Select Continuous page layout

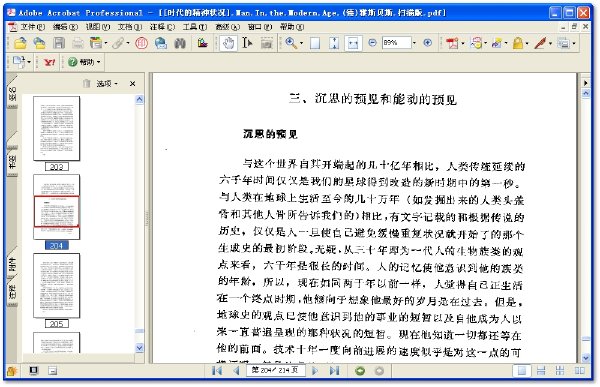(541, 371)
